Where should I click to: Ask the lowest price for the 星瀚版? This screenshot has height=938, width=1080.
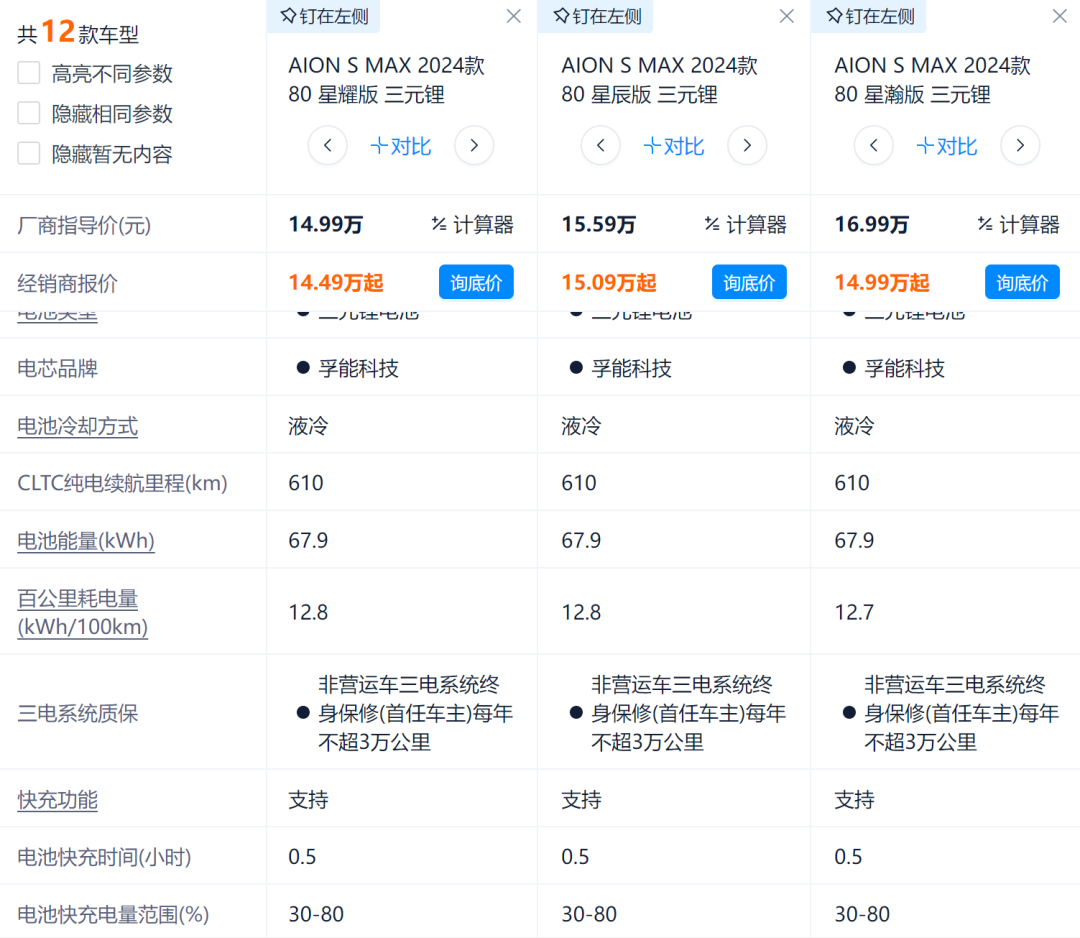pyautogui.click(x=1022, y=283)
